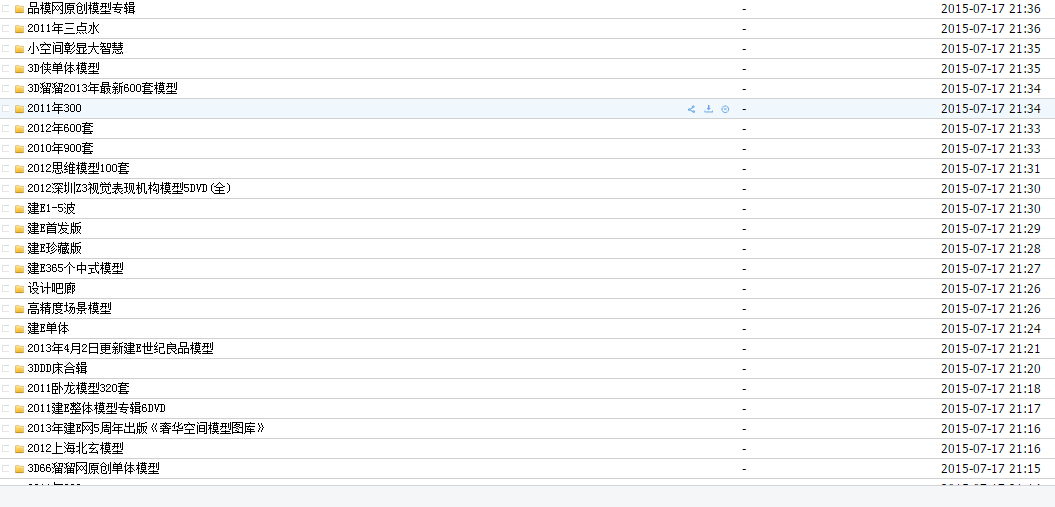
Task: Open more options icon on 2011年300 row
Action: (725, 109)
